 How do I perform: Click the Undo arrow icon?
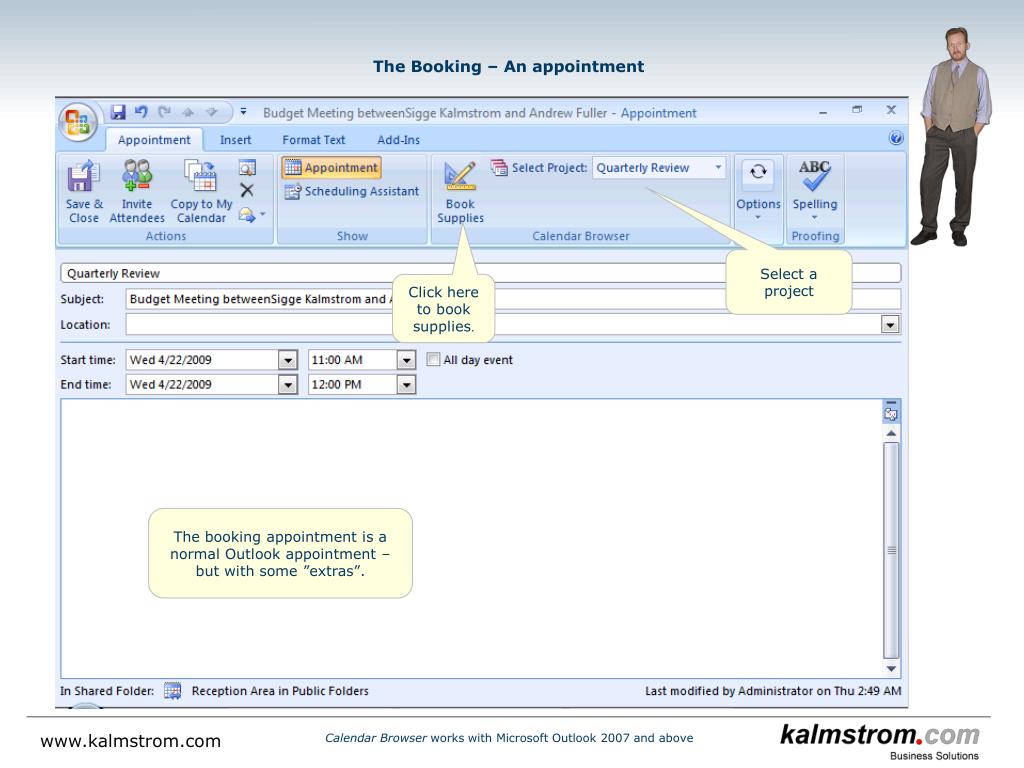tap(141, 112)
